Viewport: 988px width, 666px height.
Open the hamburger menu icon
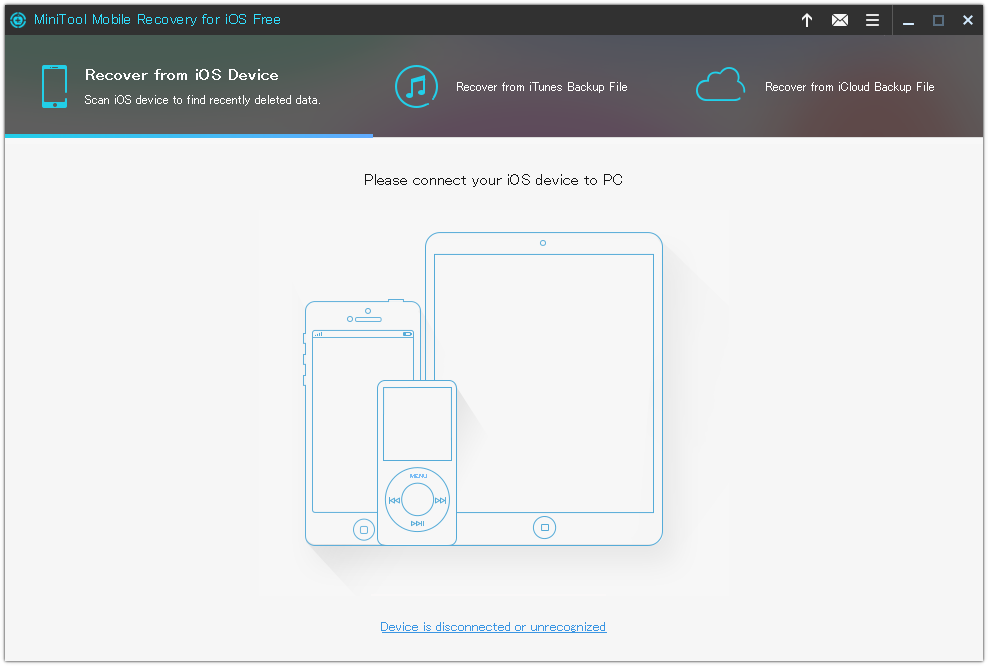872,20
